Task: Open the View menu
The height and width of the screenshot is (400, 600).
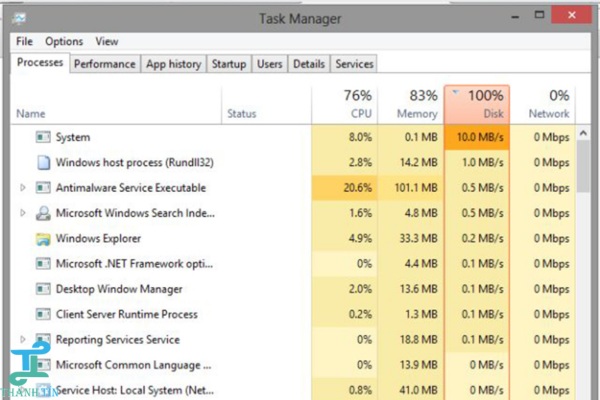Action: (x=107, y=41)
